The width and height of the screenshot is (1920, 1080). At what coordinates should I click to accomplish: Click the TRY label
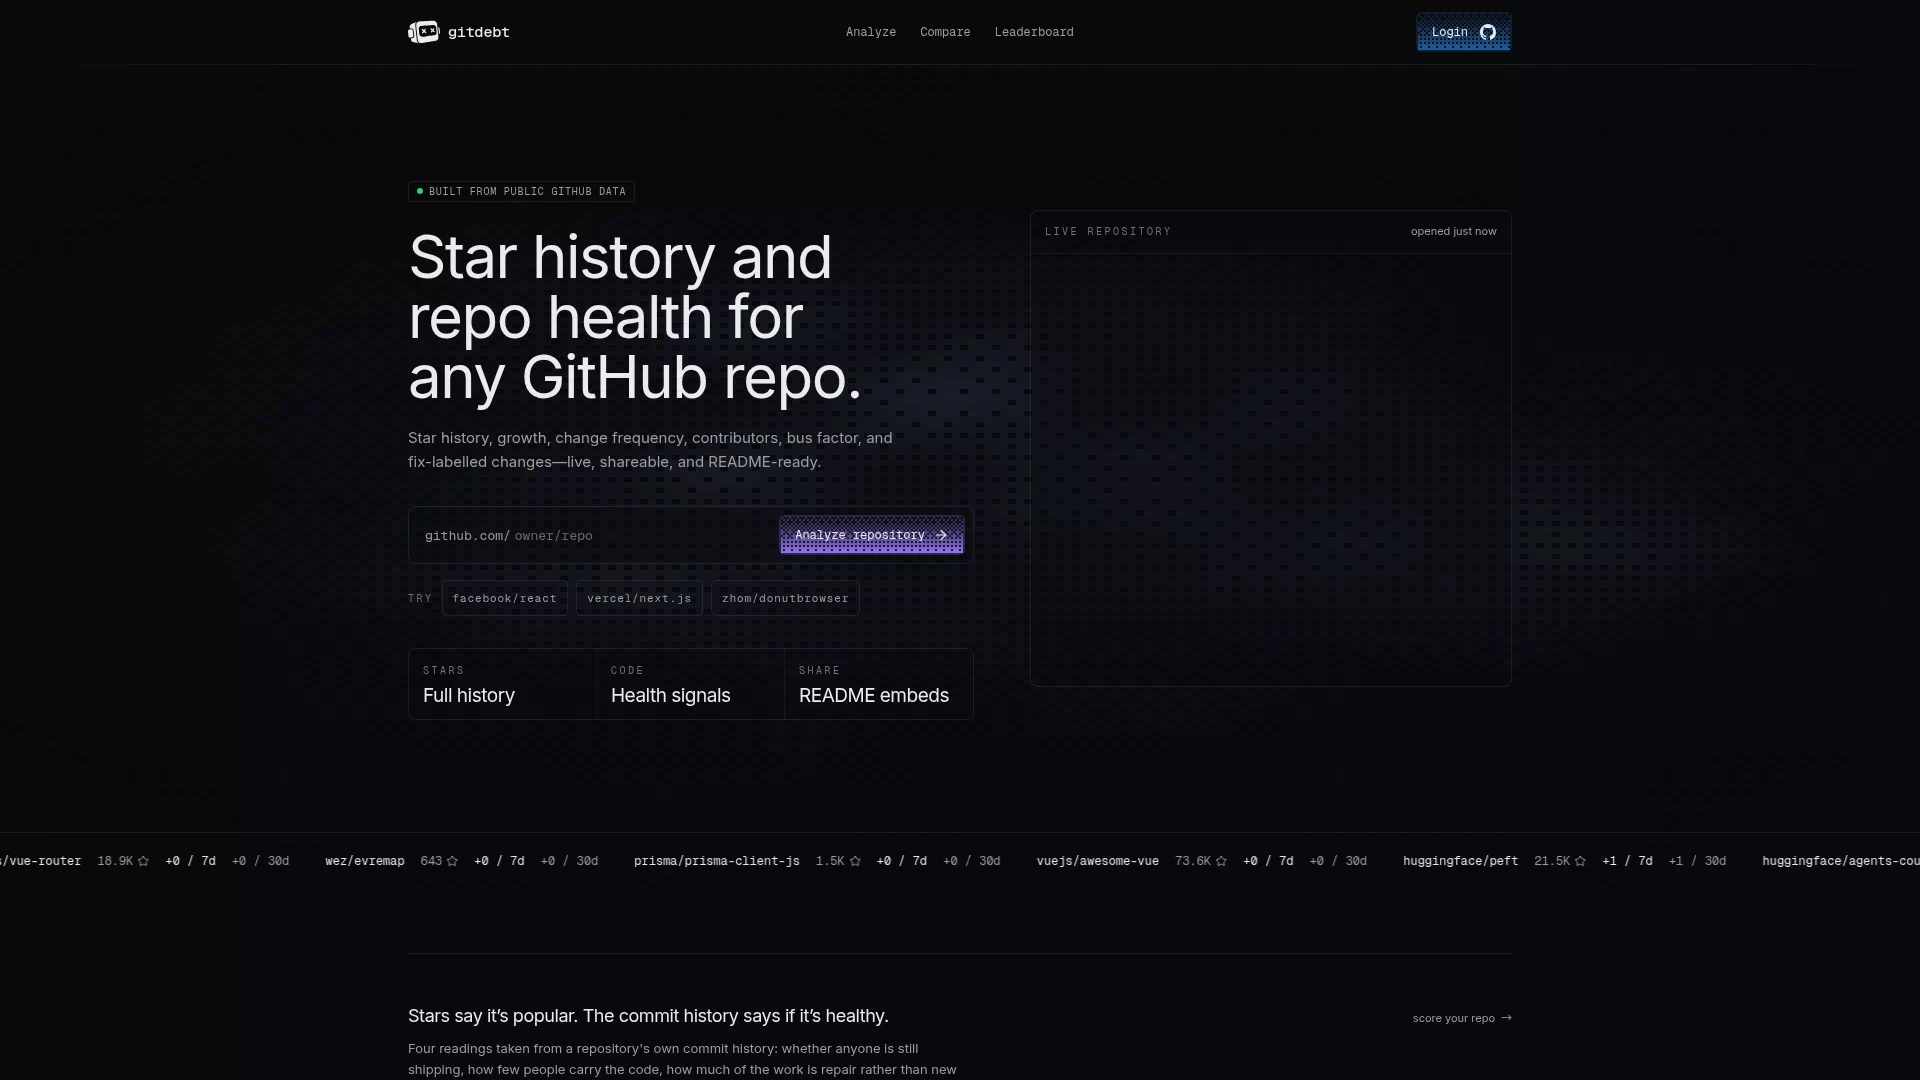point(420,598)
